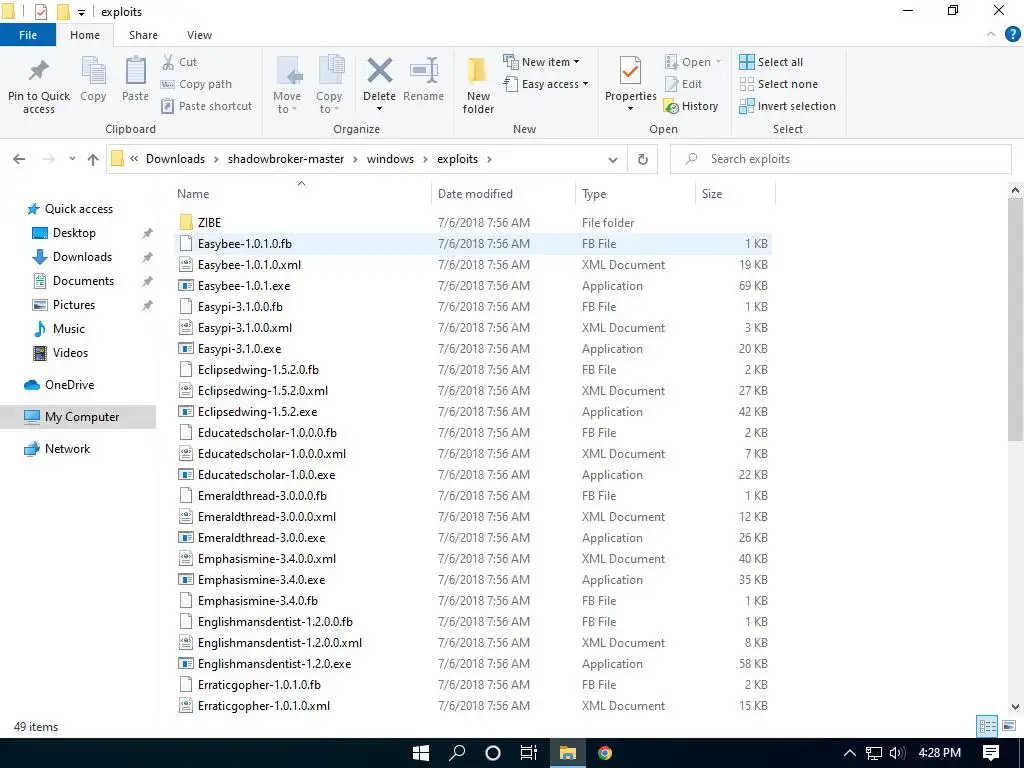Select Network in navigation pane

67,449
